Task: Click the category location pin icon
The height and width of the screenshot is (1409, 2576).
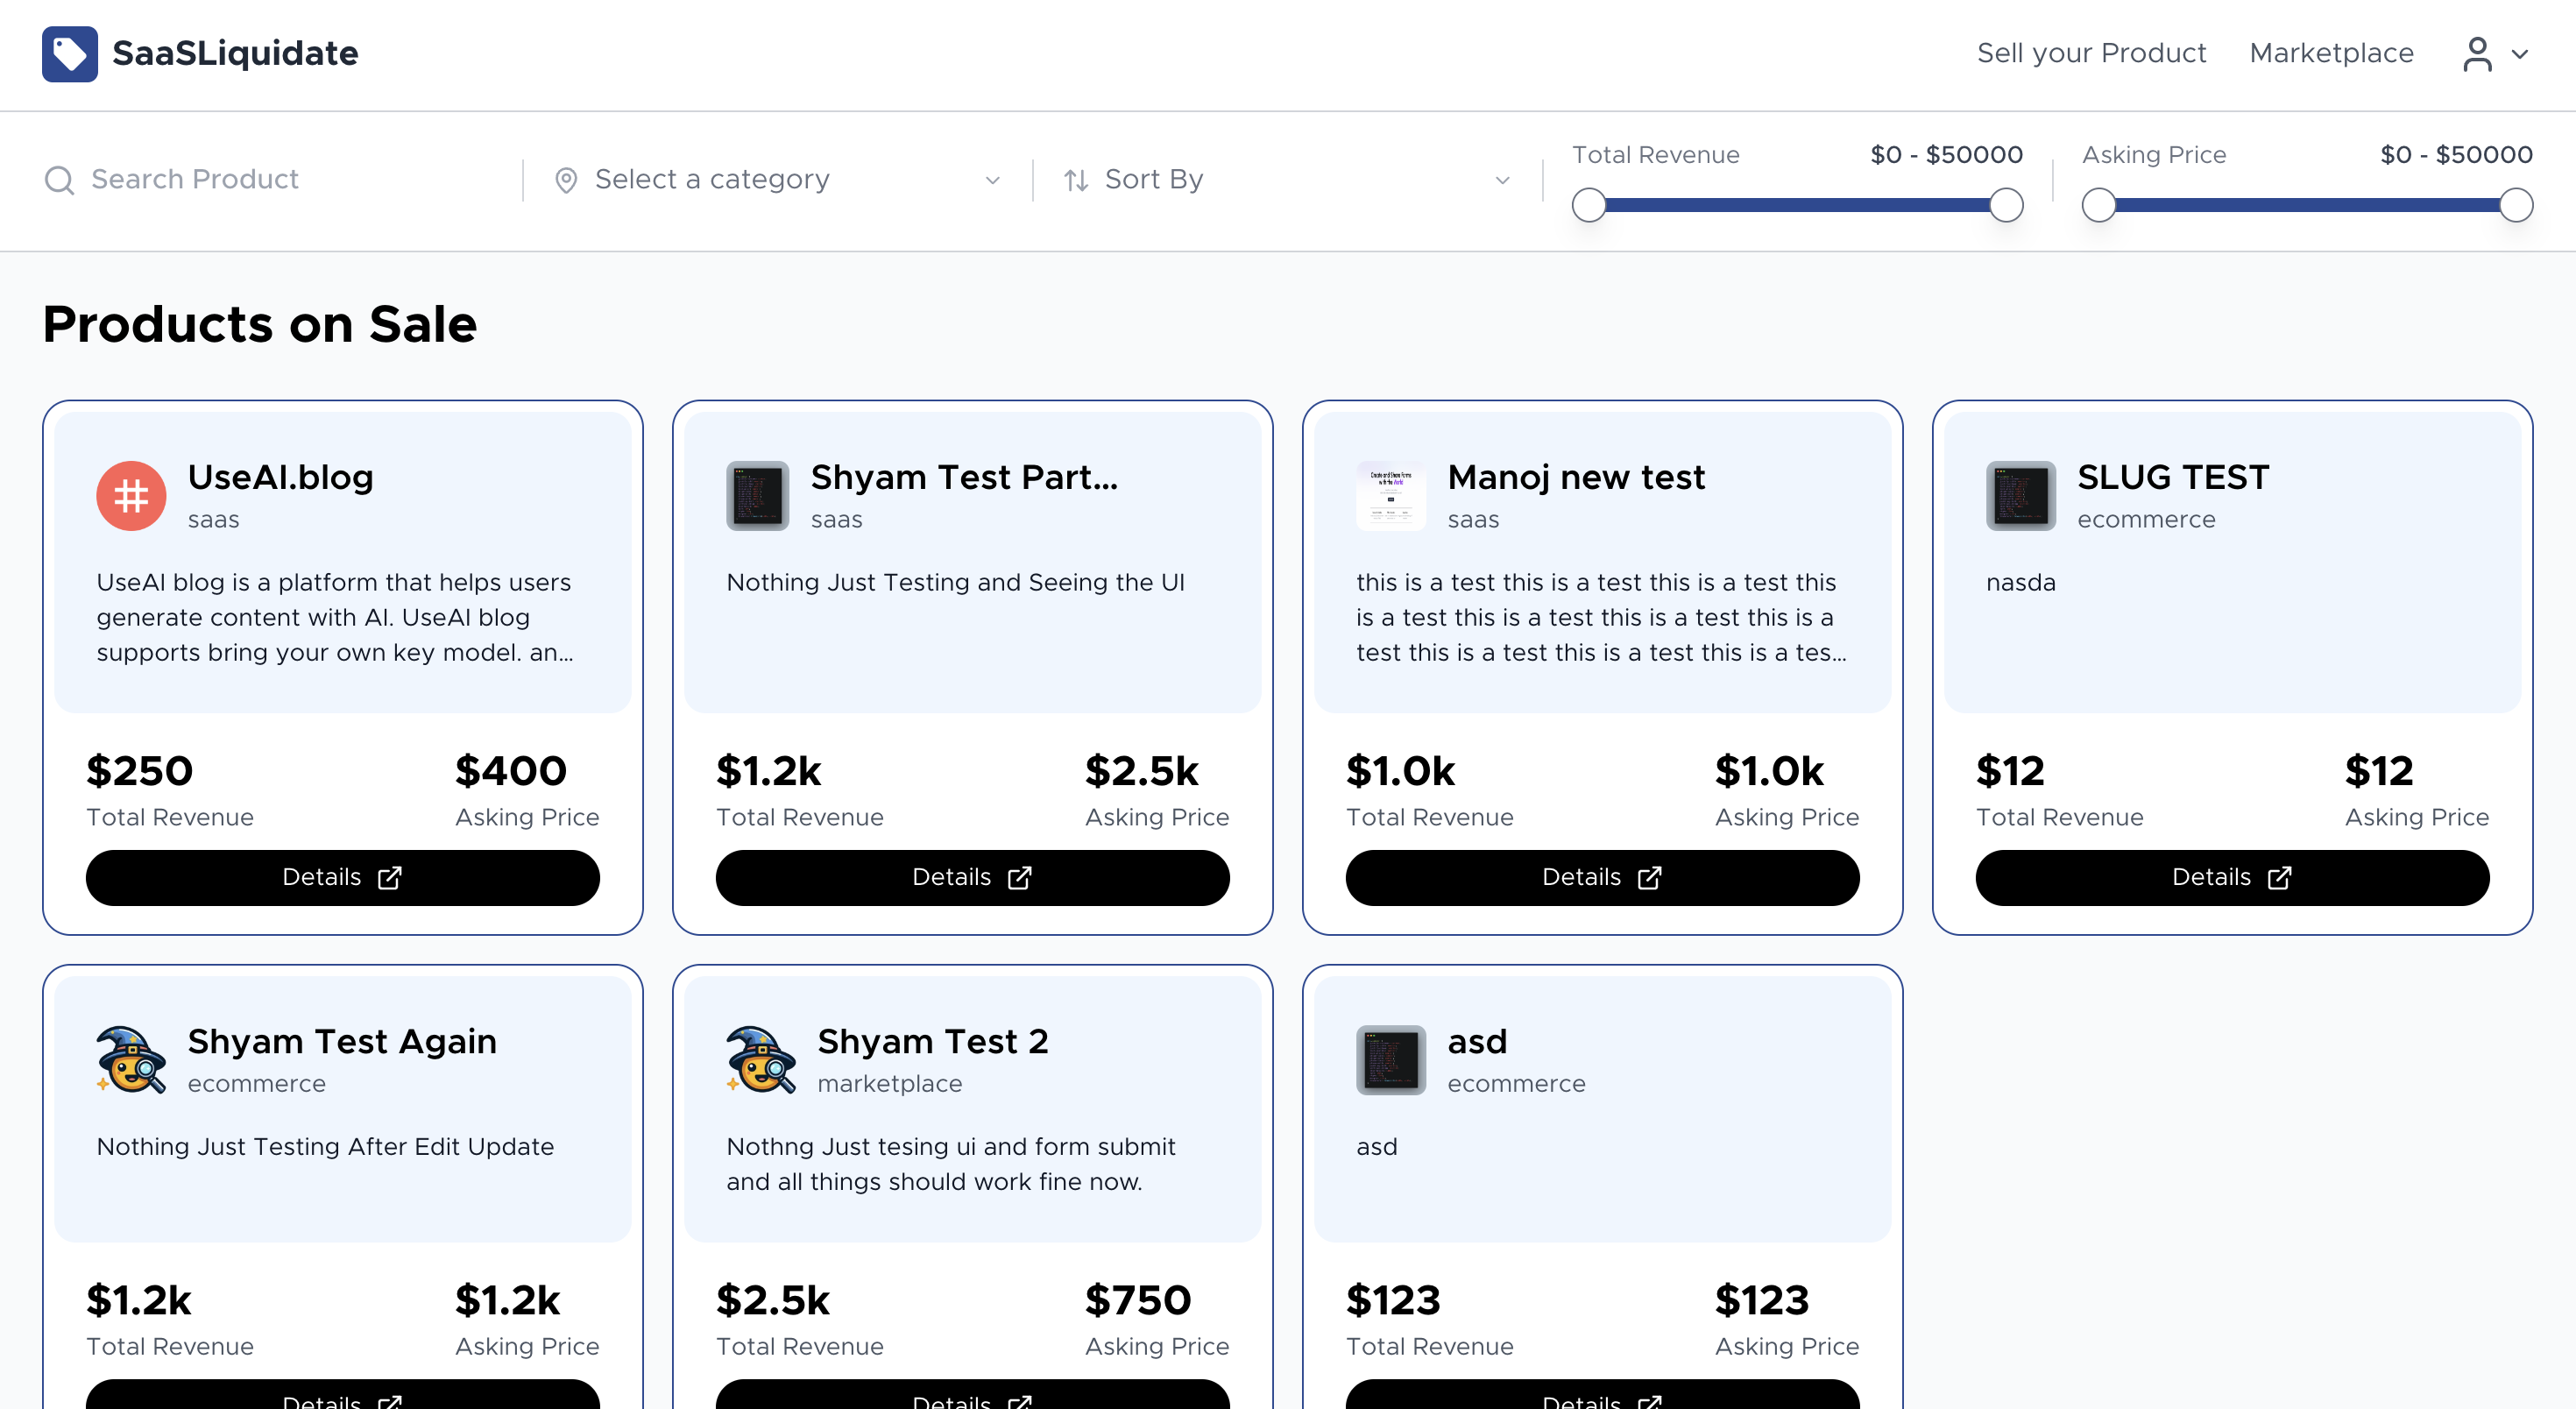Action: tap(565, 180)
